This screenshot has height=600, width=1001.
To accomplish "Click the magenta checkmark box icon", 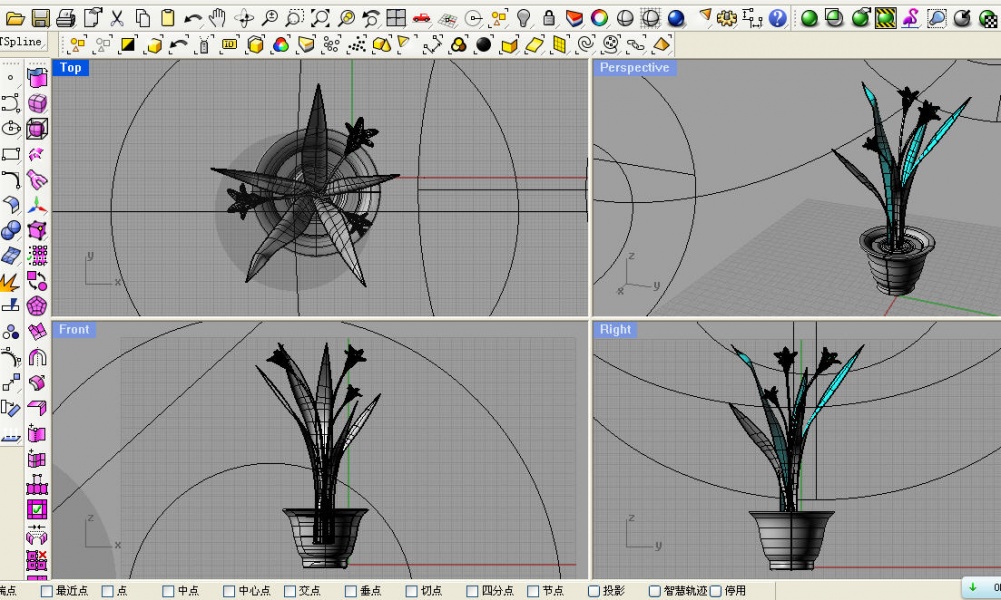I will 37,509.
